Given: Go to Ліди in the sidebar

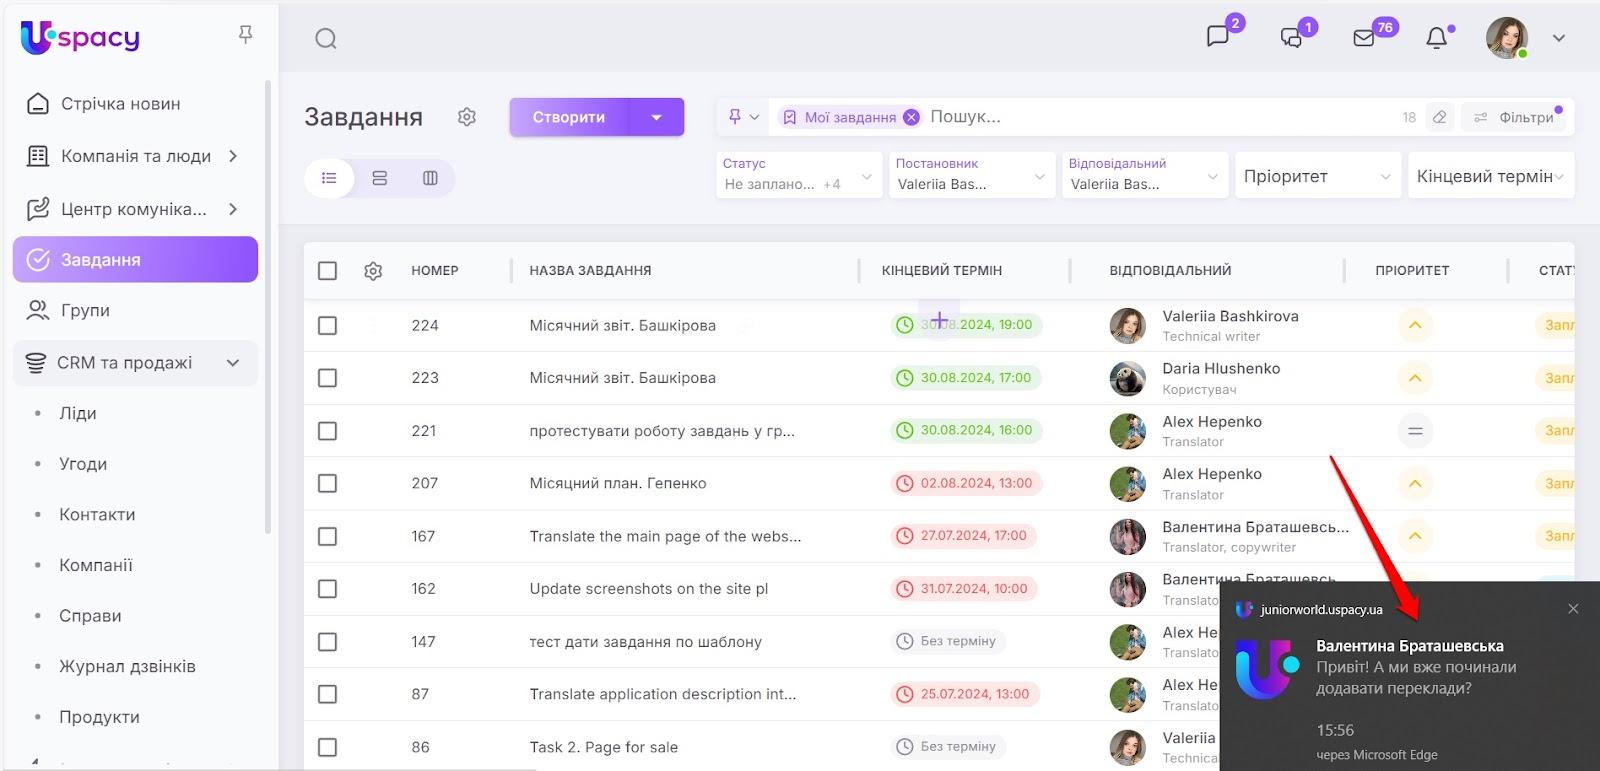Looking at the screenshot, I should [78, 413].
